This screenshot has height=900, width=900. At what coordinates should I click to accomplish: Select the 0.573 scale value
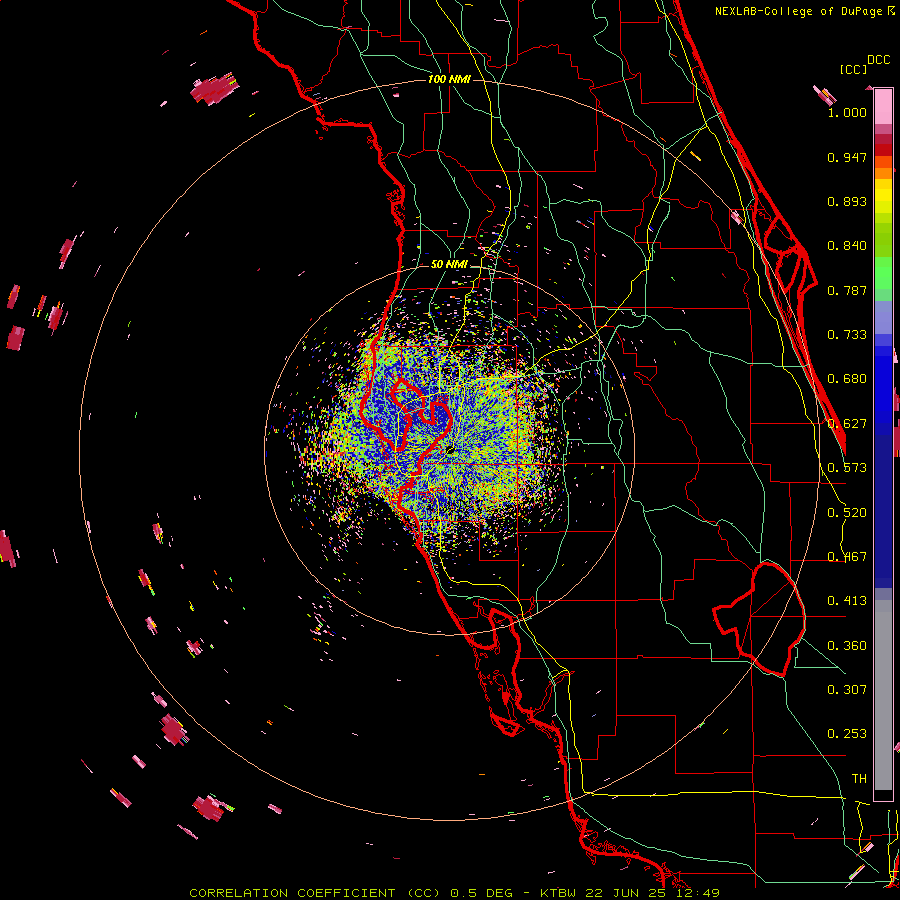[x=847, y=468]
